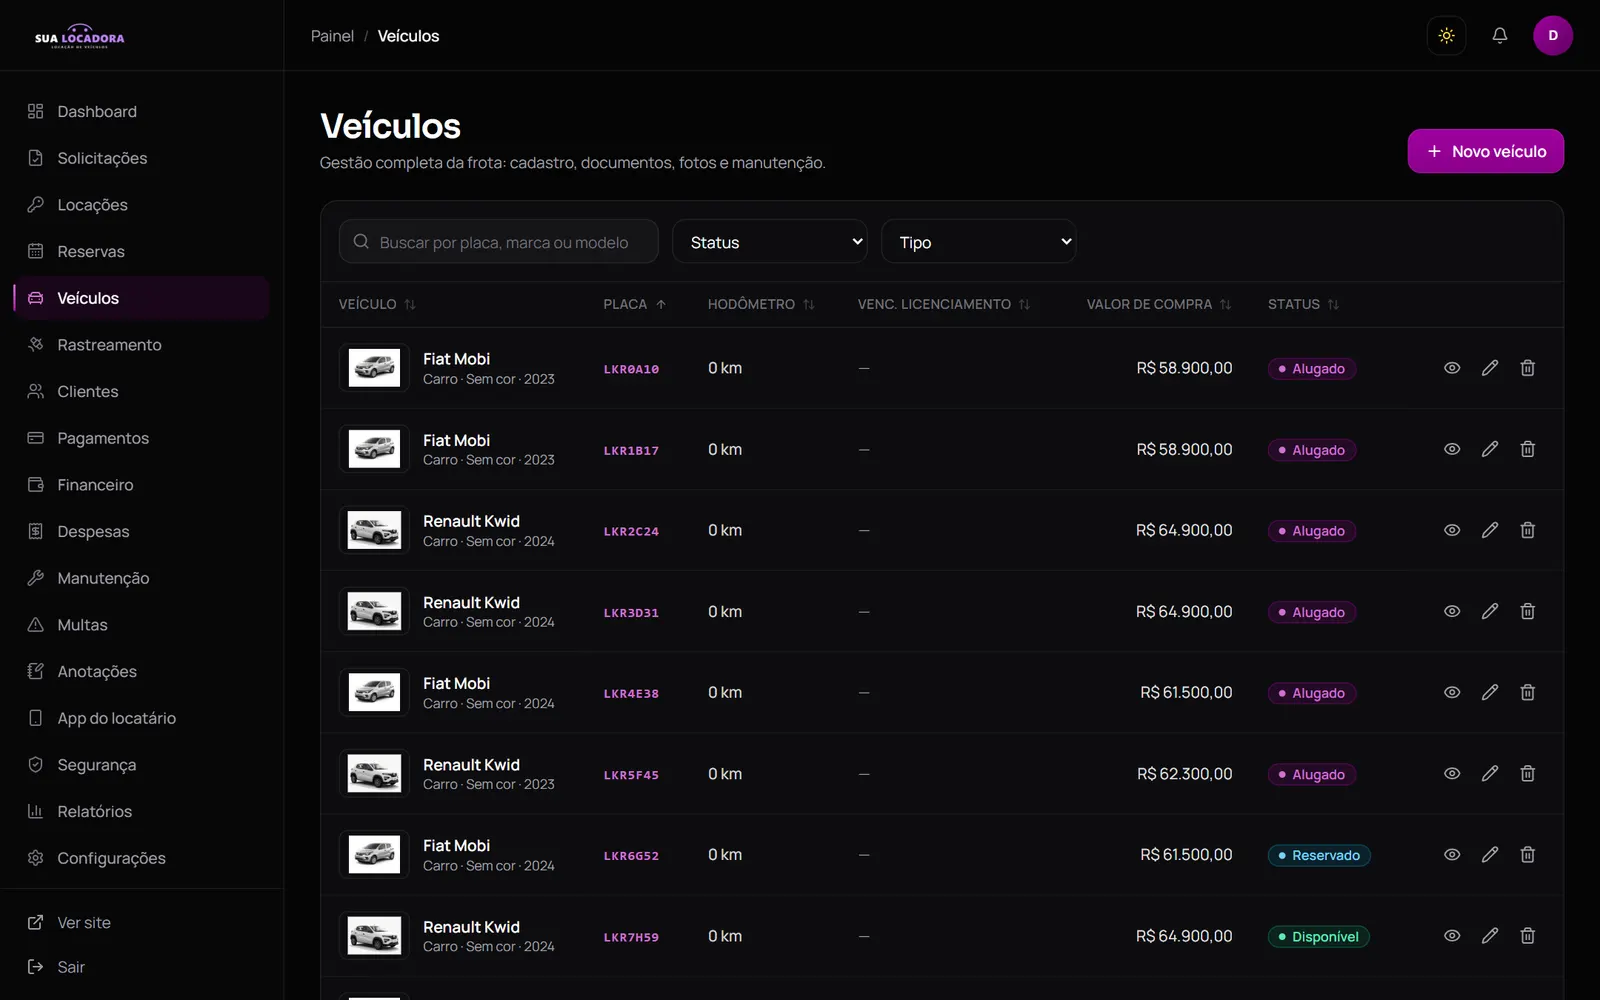Delete vehicle LKR3D31 with trash icon
The height and width of the screenshot is (1000, 1600).
(x=1528, y=611)
